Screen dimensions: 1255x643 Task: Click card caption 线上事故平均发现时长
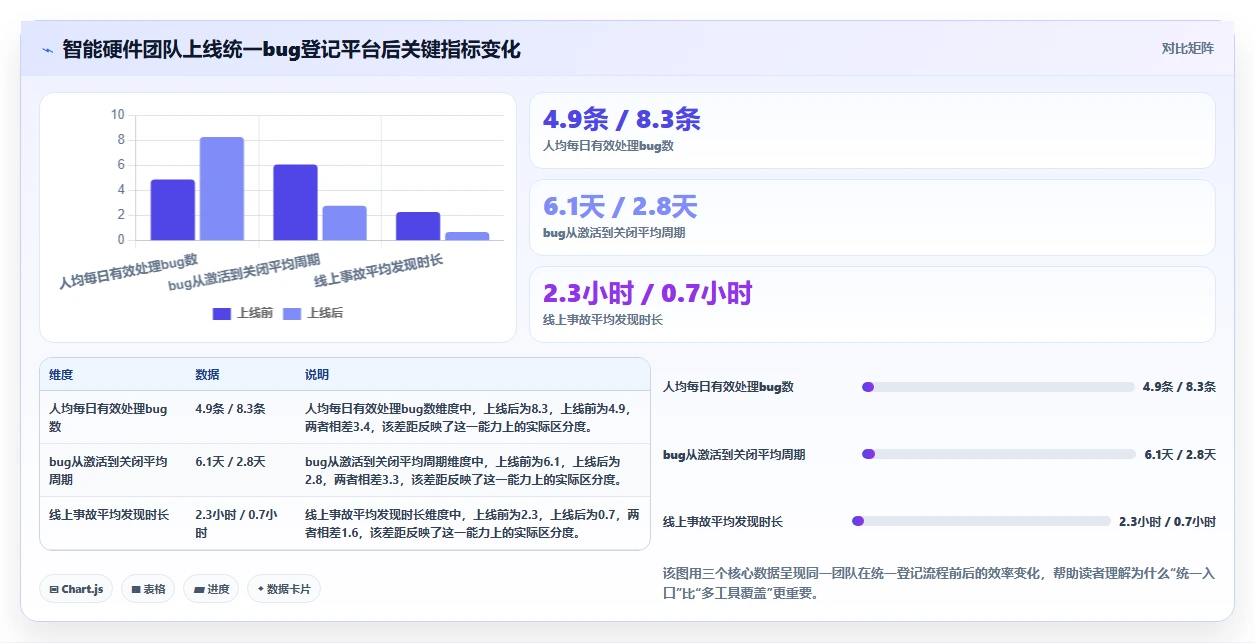[602, 320]
